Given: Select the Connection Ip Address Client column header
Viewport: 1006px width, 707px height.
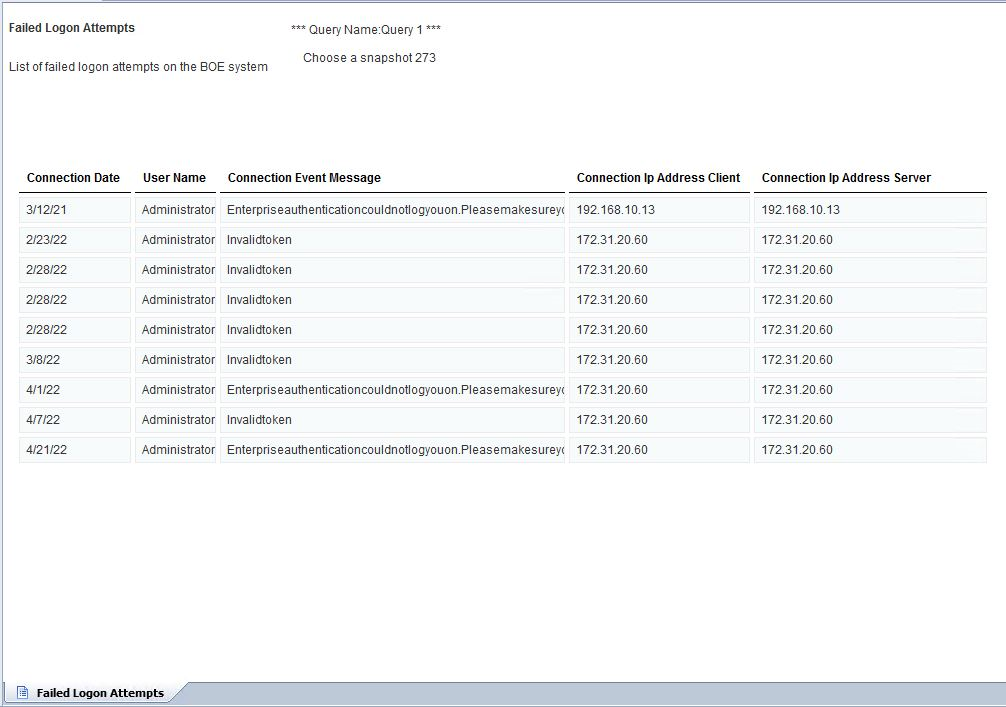Looking at the screenshot, I should point(658,178).
